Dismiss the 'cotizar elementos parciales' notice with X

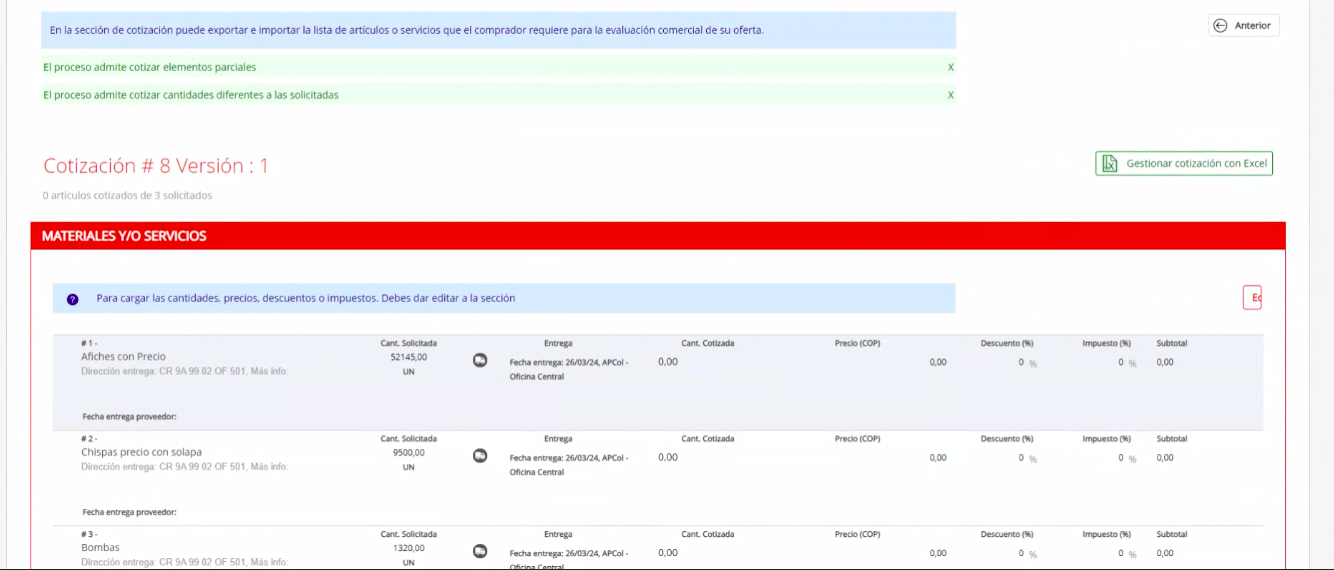950,67
